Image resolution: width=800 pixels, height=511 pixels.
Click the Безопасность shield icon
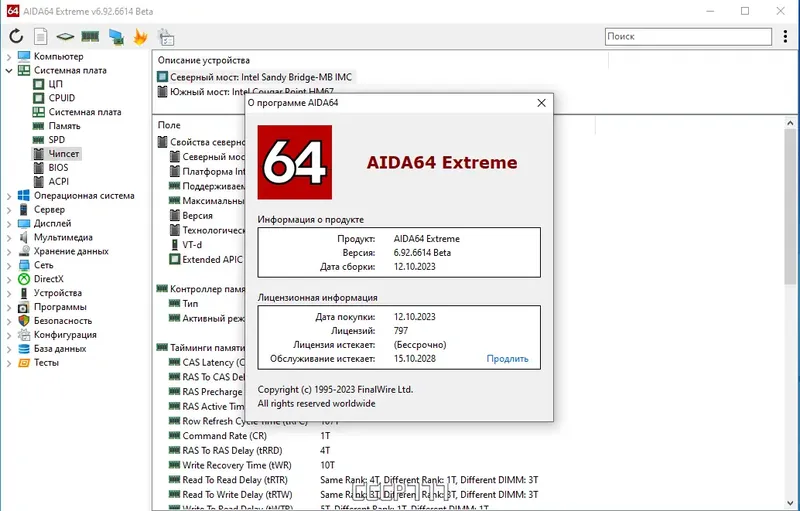coord(24,321)
